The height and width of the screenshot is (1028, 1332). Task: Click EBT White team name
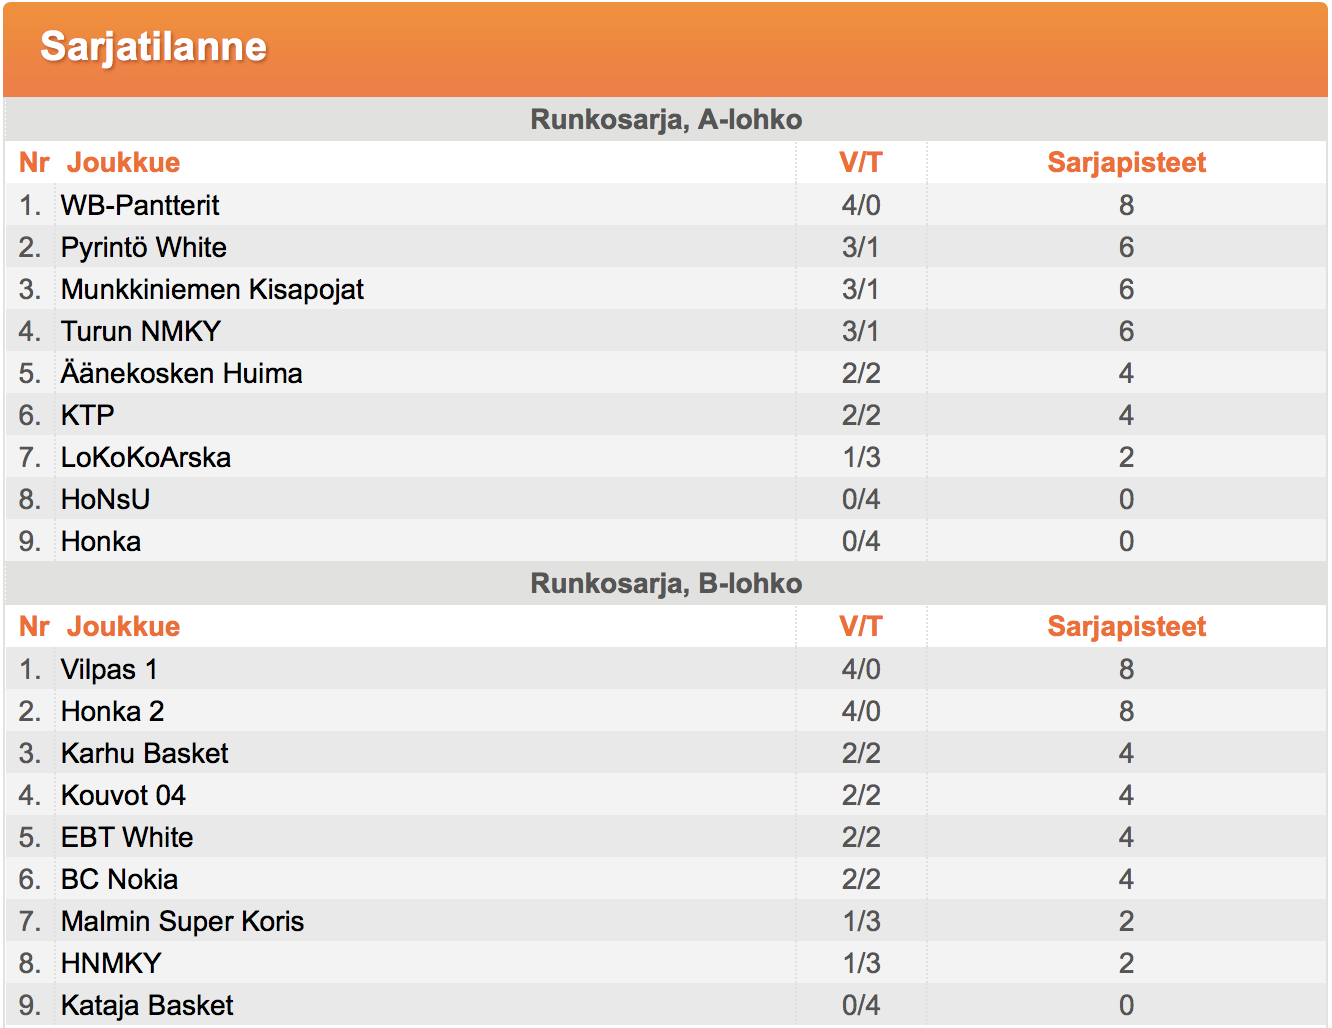pos(127,837)
